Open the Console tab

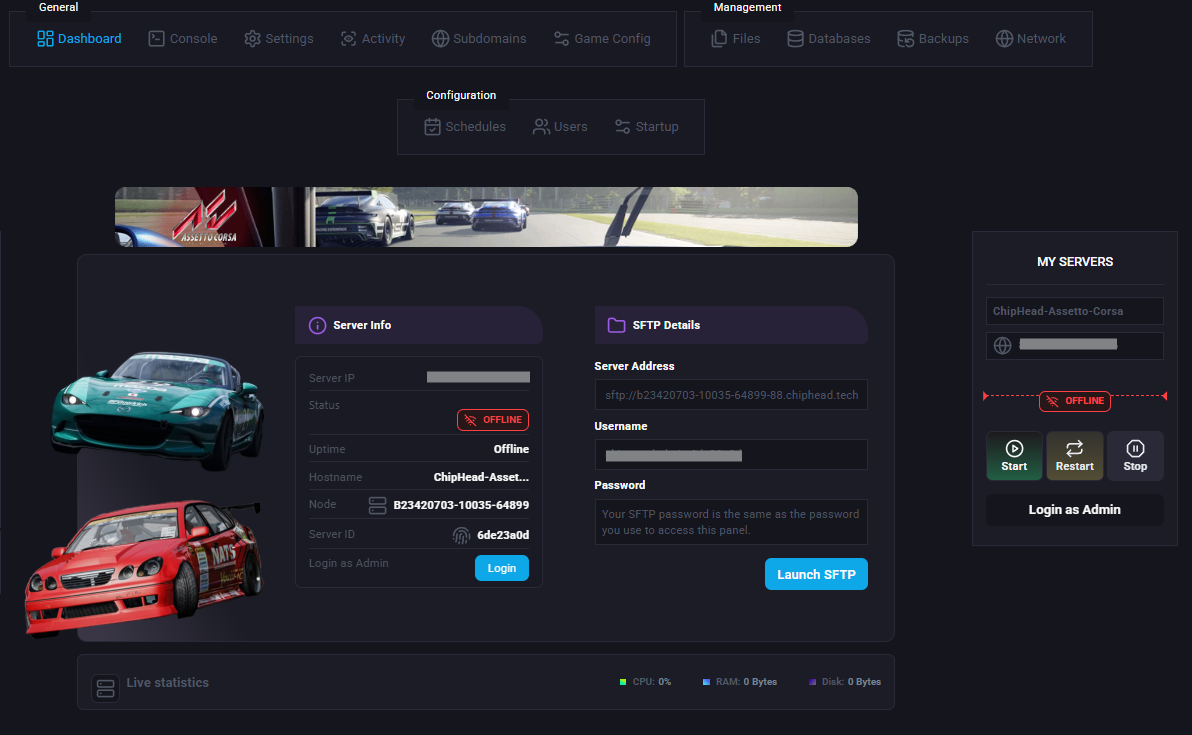click(182, 39)
